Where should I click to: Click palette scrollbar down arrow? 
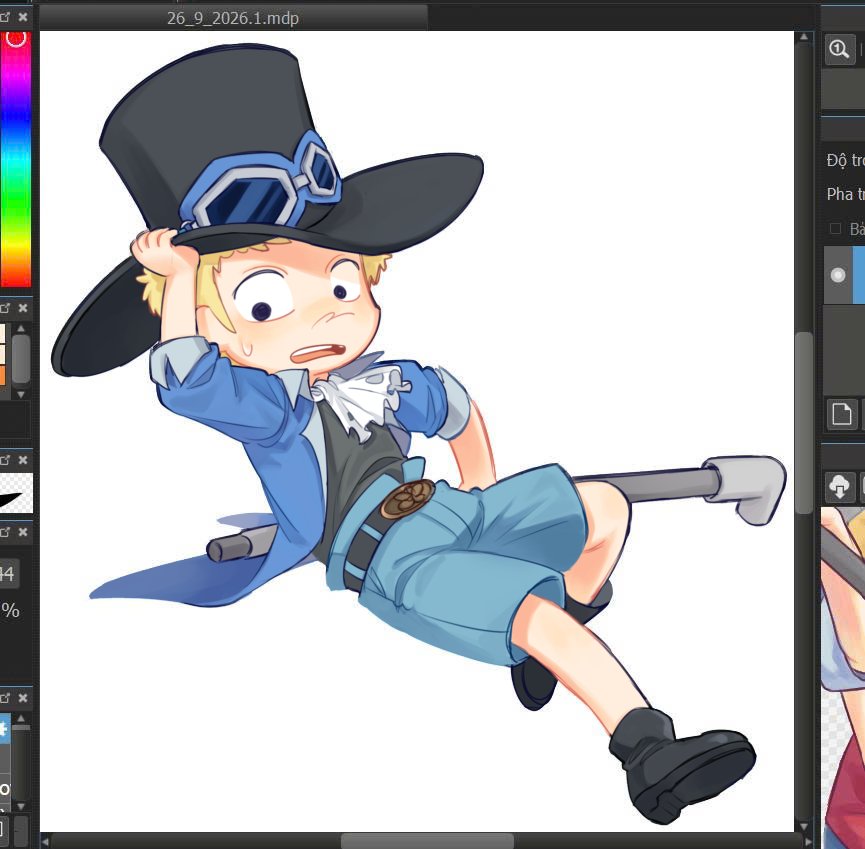tap(21, 394)
